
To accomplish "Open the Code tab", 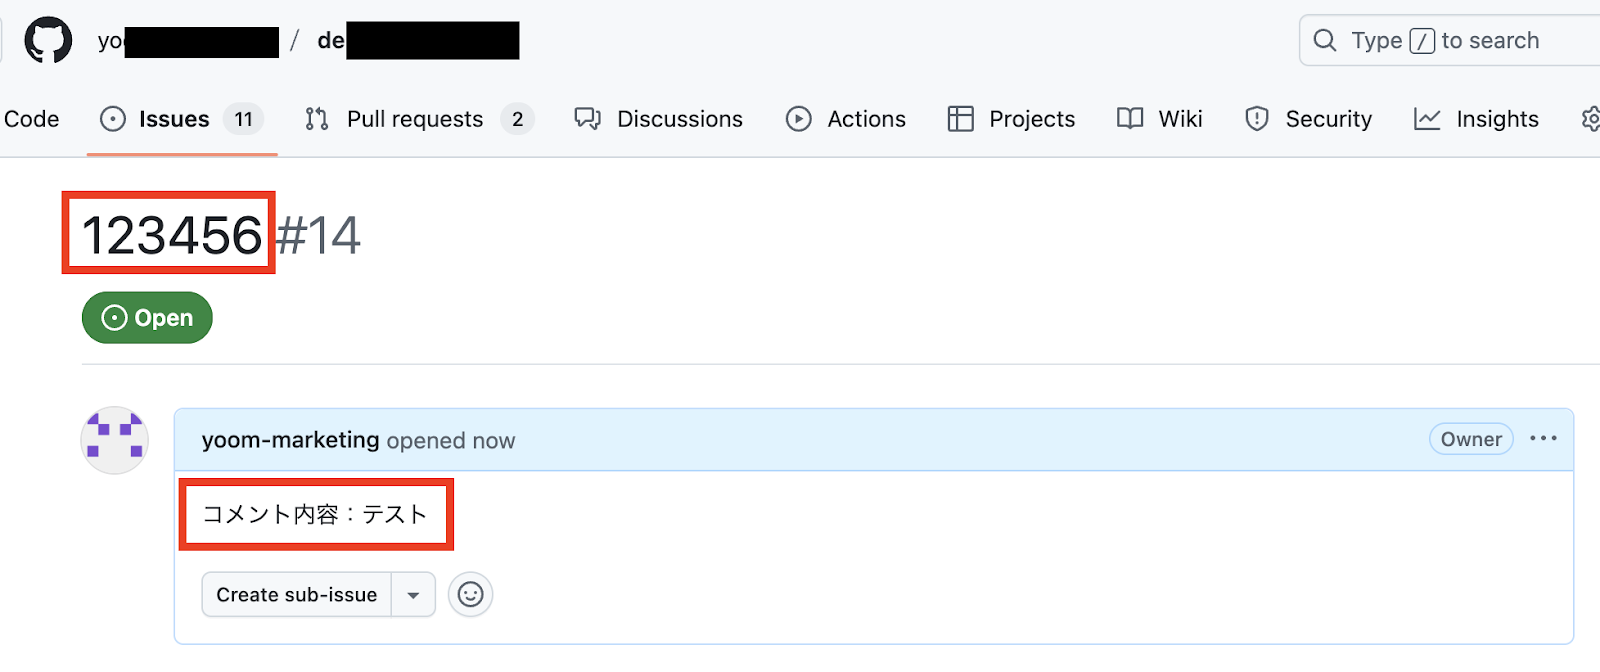I will (31, 119).
